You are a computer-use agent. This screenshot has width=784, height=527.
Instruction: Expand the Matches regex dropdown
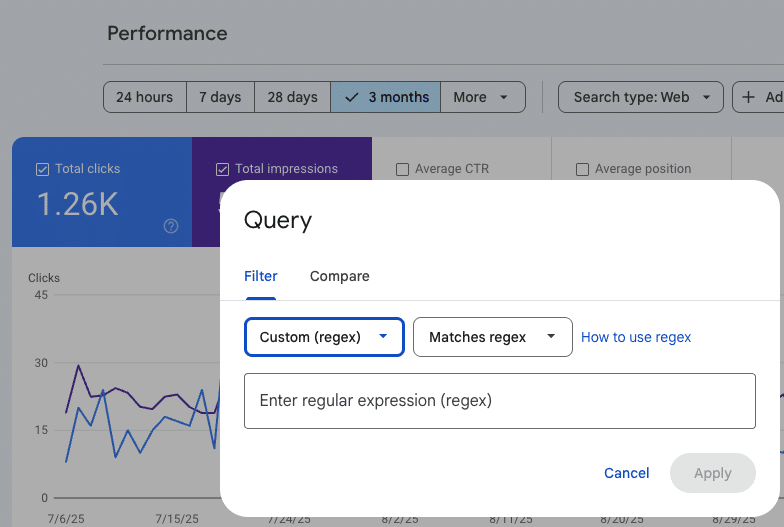point(492,337)
